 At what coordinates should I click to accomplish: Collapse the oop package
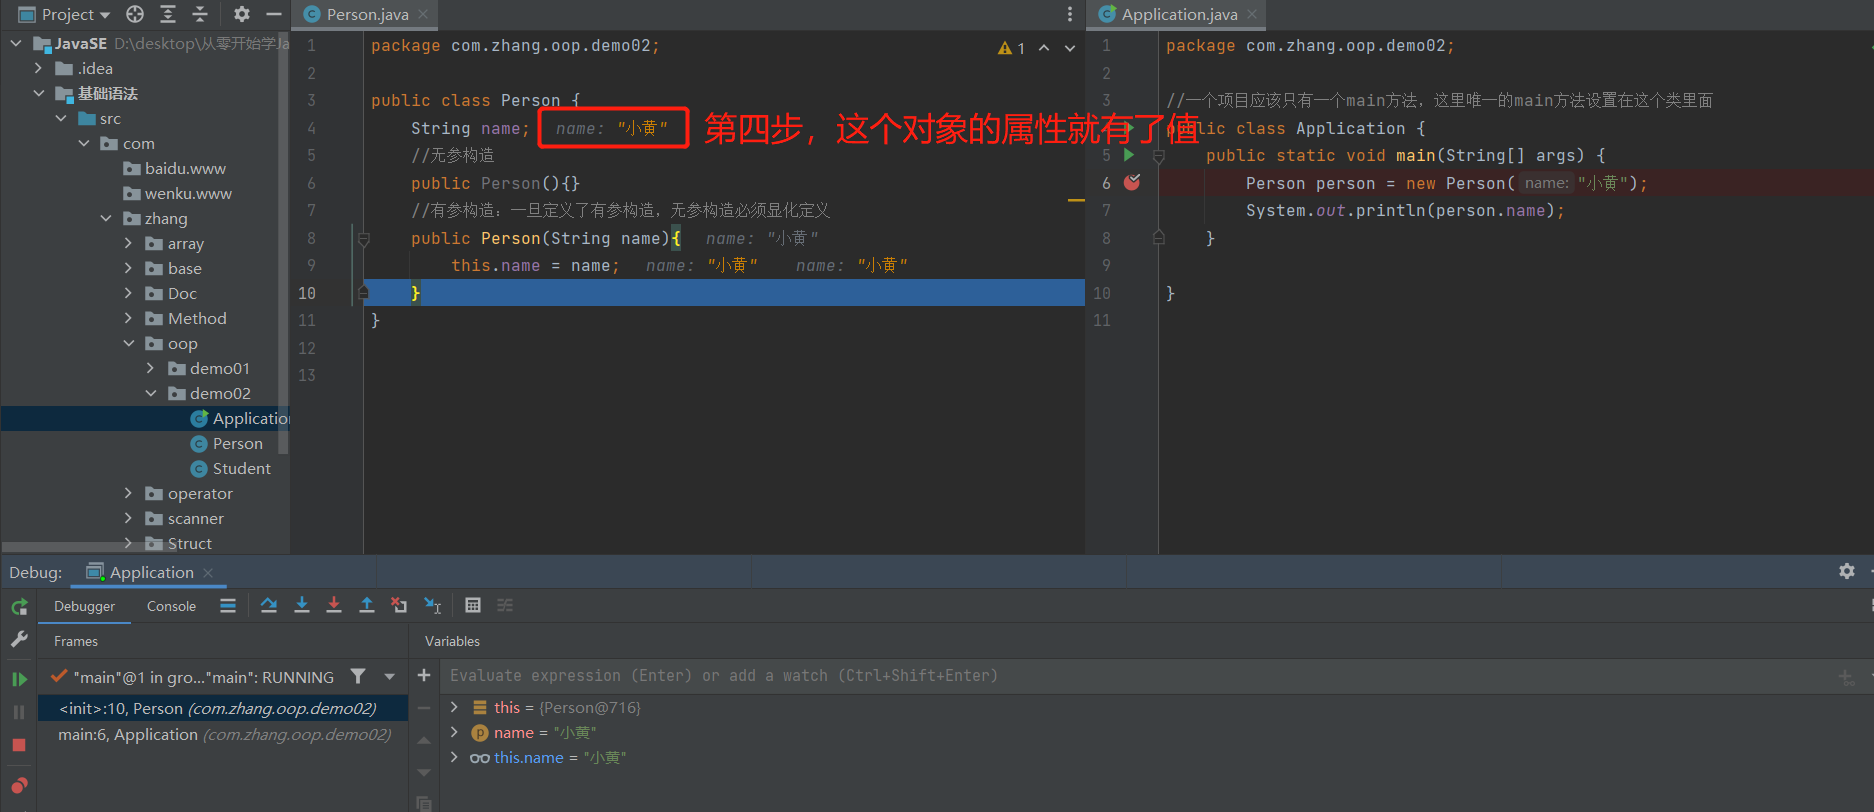click(128, 343)
